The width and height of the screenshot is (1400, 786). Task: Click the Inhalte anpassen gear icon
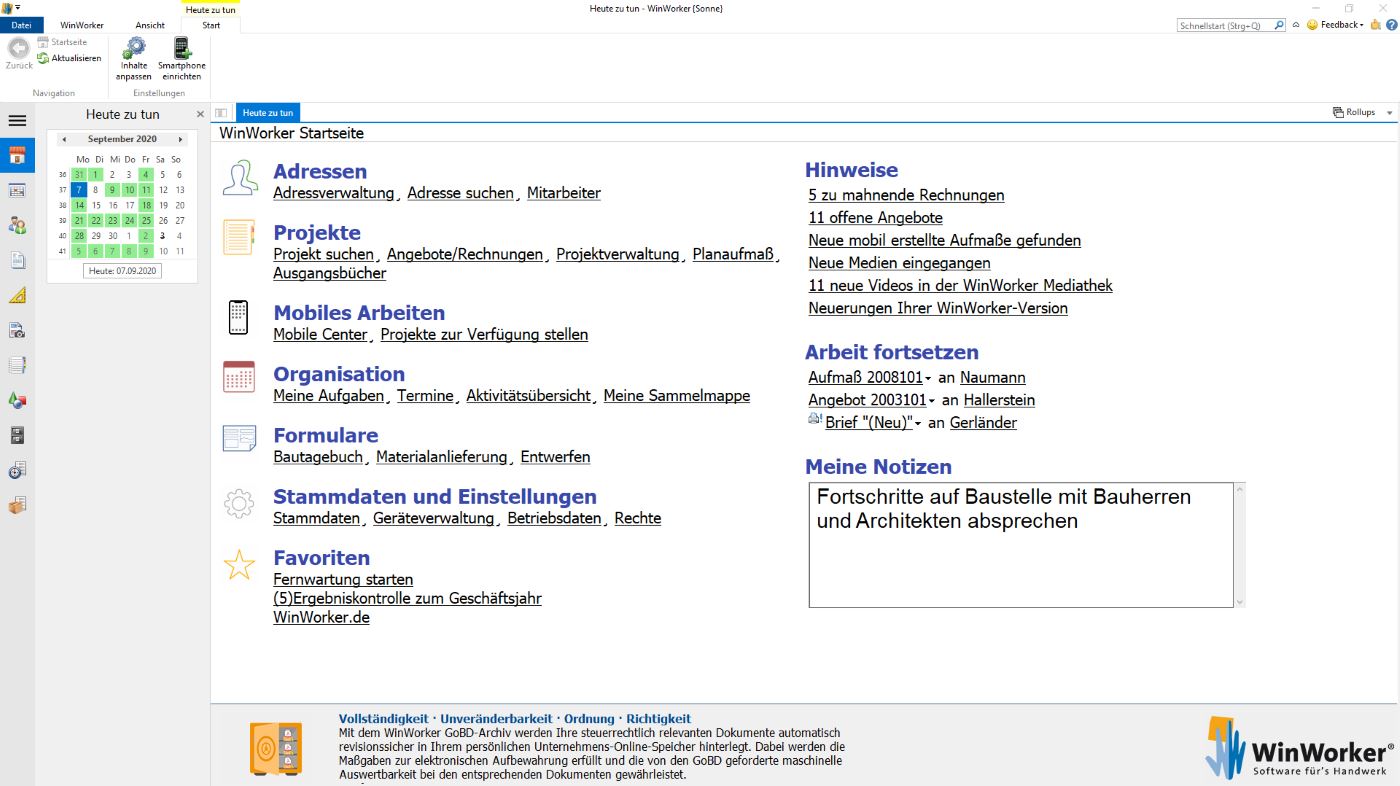pos(133,48)
